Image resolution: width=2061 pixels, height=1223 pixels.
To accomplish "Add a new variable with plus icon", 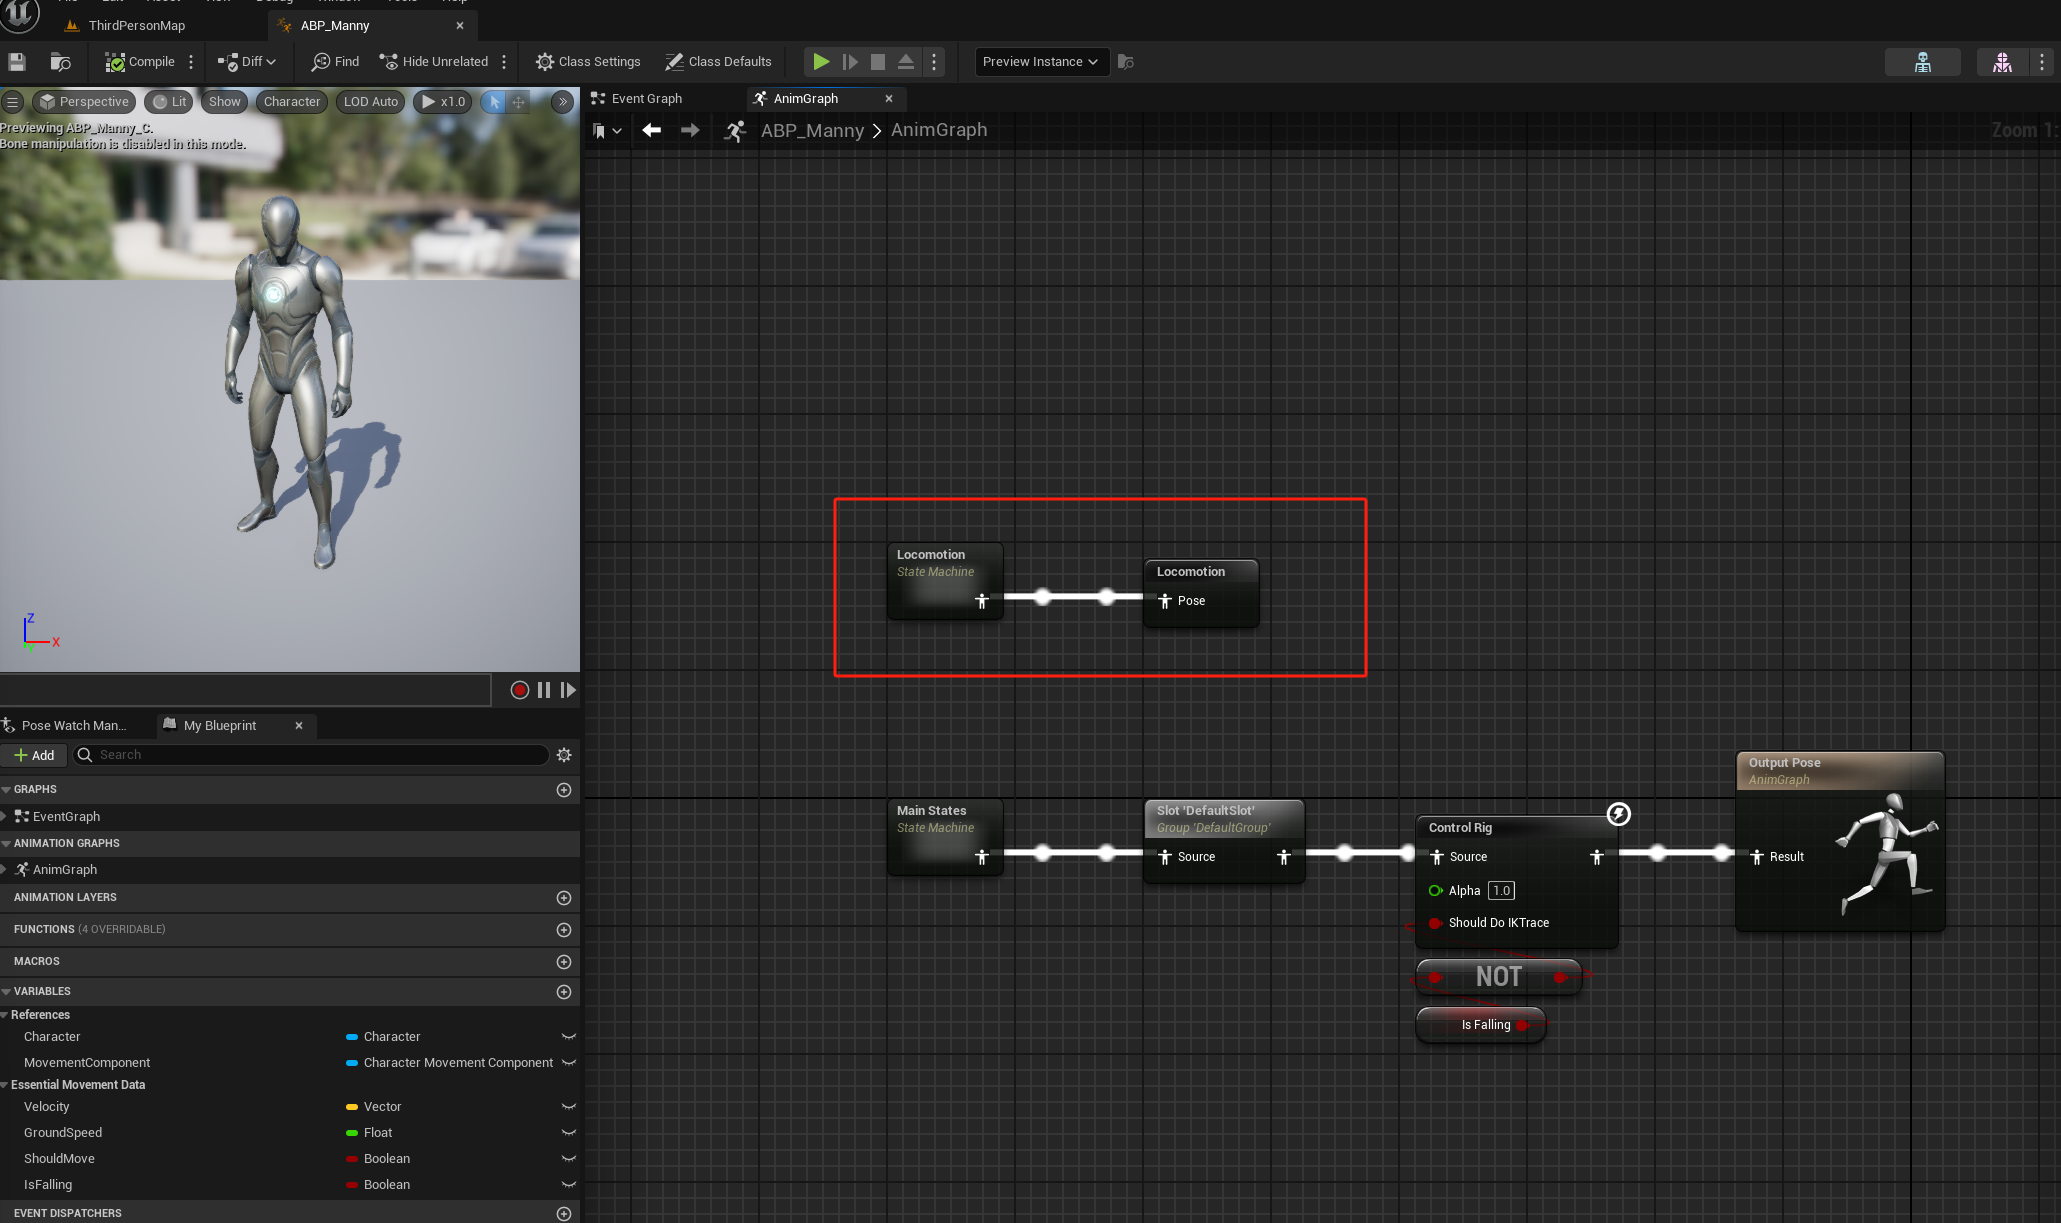I will pyautogui.click(x=564, y=992).
